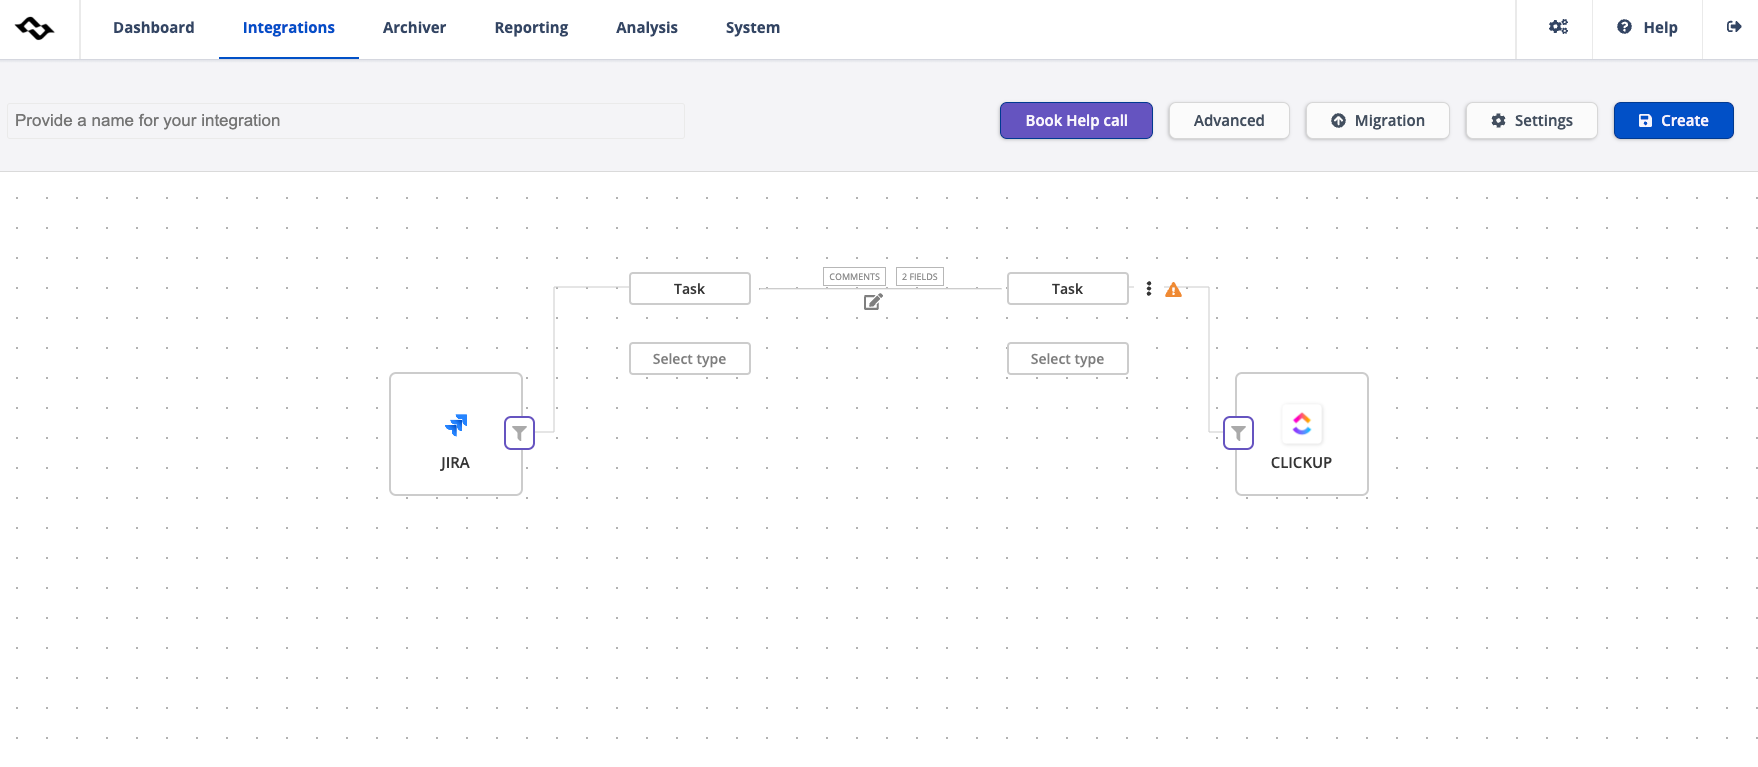Open the ClickUp-side Select type dropdown

point(1068,359)
